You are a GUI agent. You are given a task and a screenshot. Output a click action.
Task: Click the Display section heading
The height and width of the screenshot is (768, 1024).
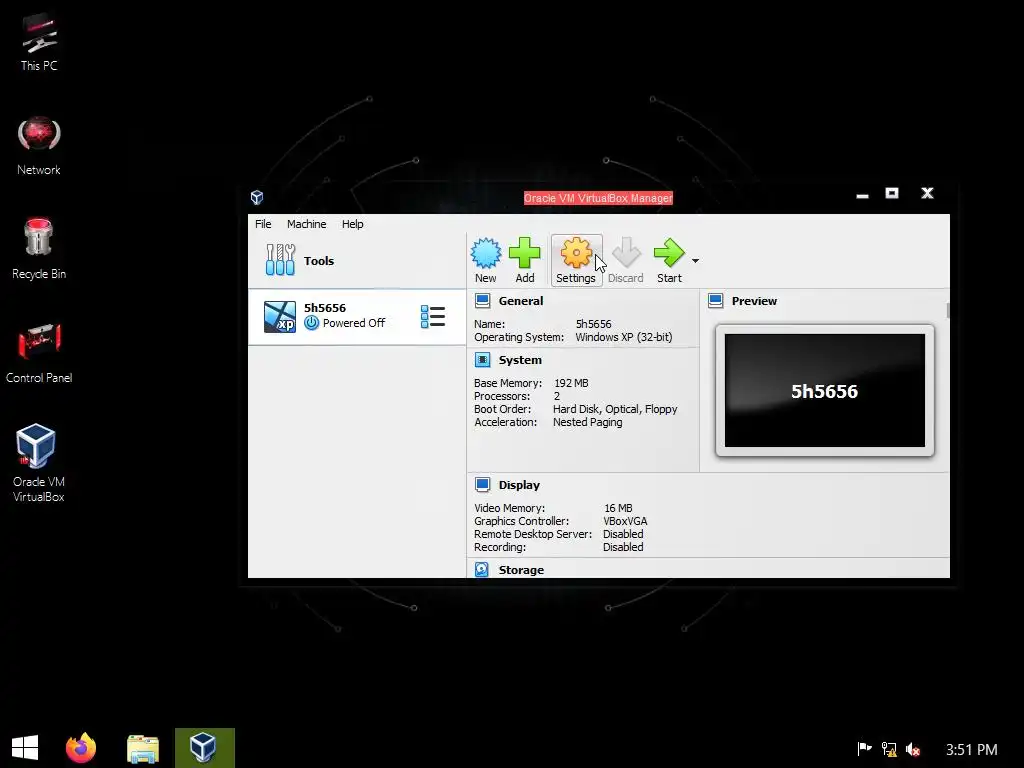tap(519, 485)
